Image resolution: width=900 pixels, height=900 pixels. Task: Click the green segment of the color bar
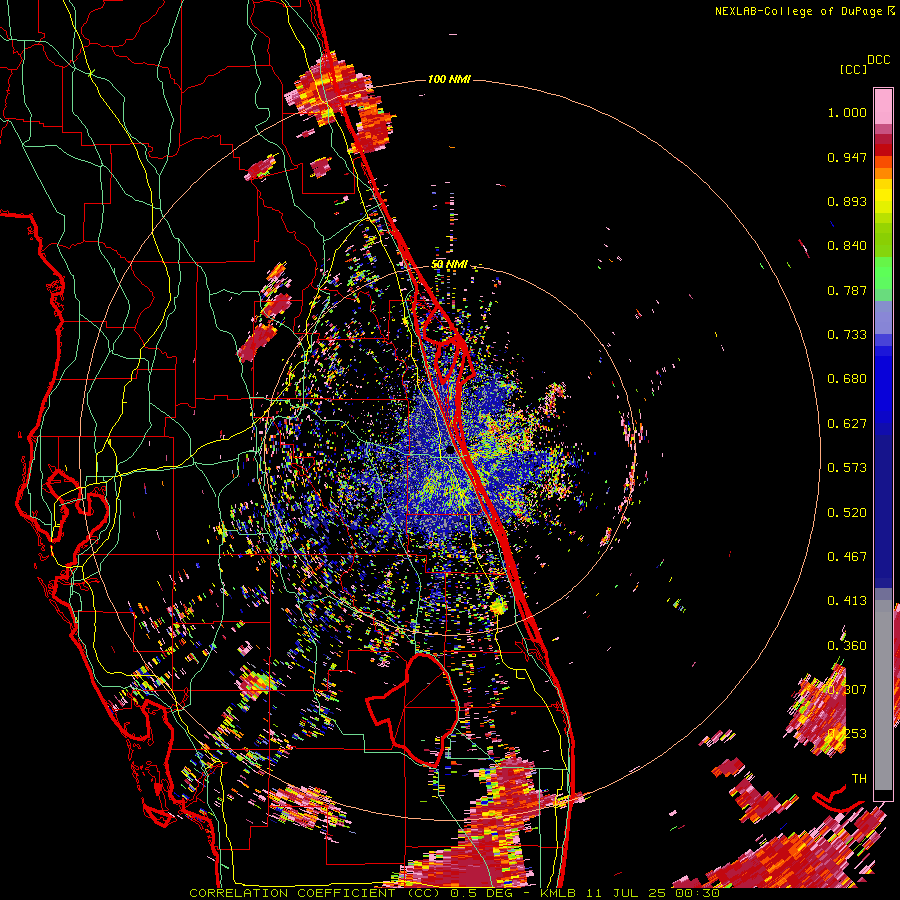click(x=883, y=278)
